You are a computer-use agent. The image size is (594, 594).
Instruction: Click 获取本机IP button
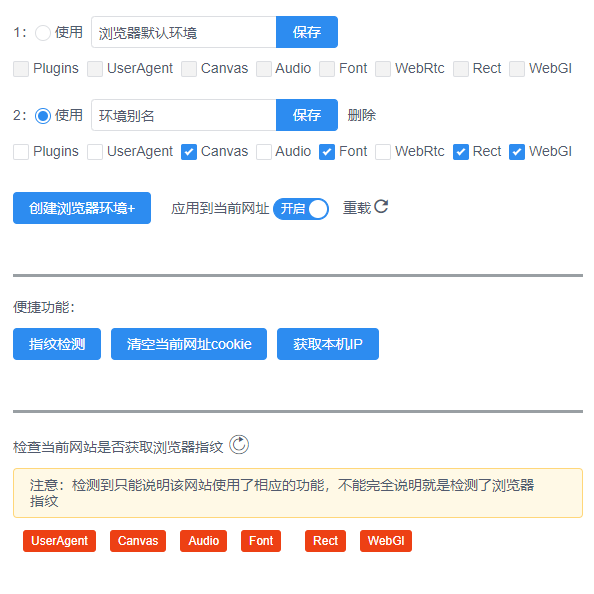click(x=328, y=344)
